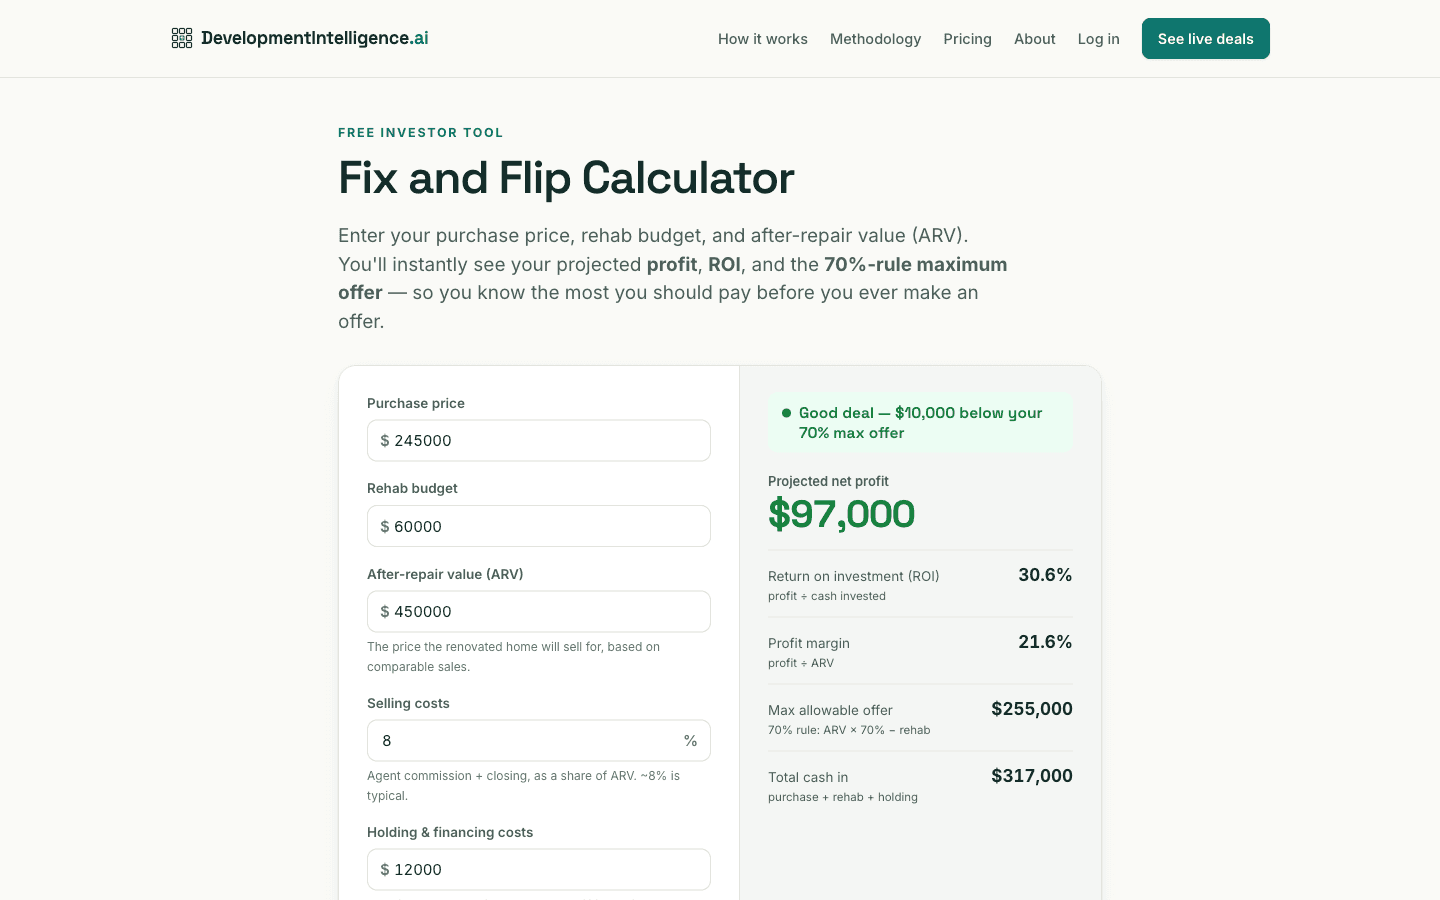Click the dollar sign in Rehab budget field

385,527
